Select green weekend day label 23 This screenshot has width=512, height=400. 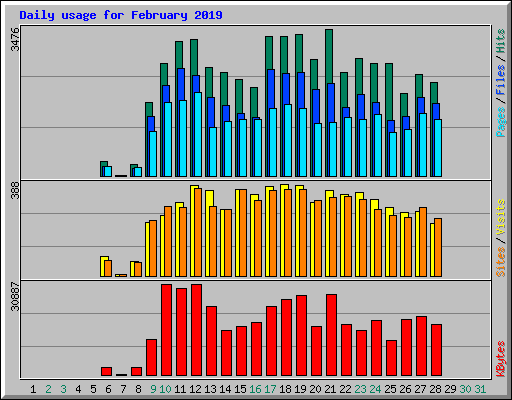360,389
